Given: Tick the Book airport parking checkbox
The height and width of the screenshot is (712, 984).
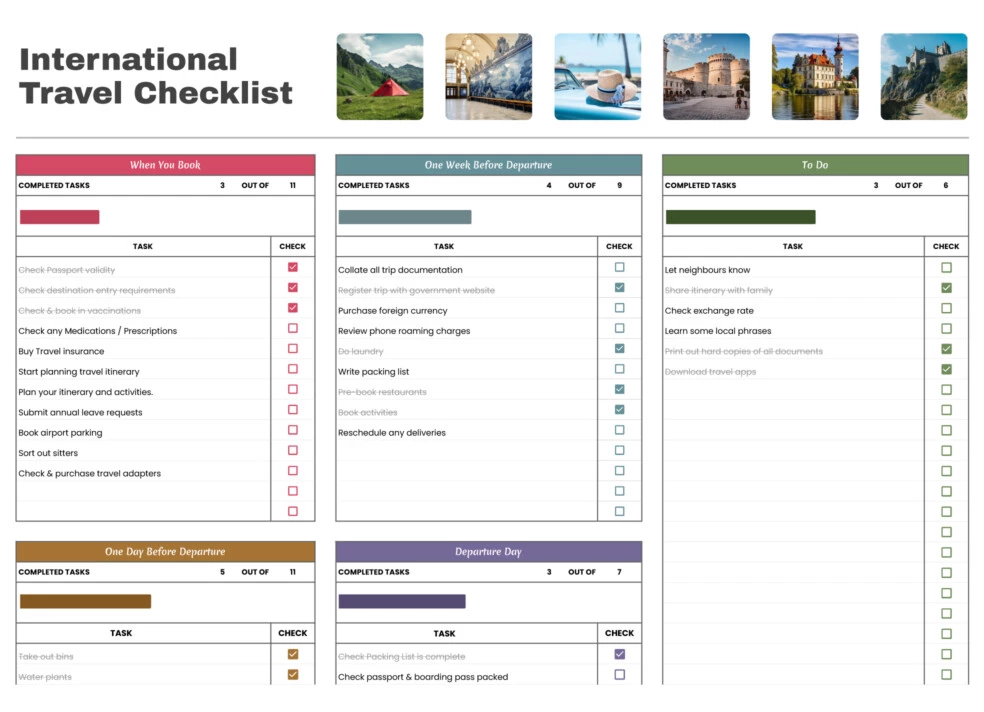Looking at the screenshot, I should point(292,430).
